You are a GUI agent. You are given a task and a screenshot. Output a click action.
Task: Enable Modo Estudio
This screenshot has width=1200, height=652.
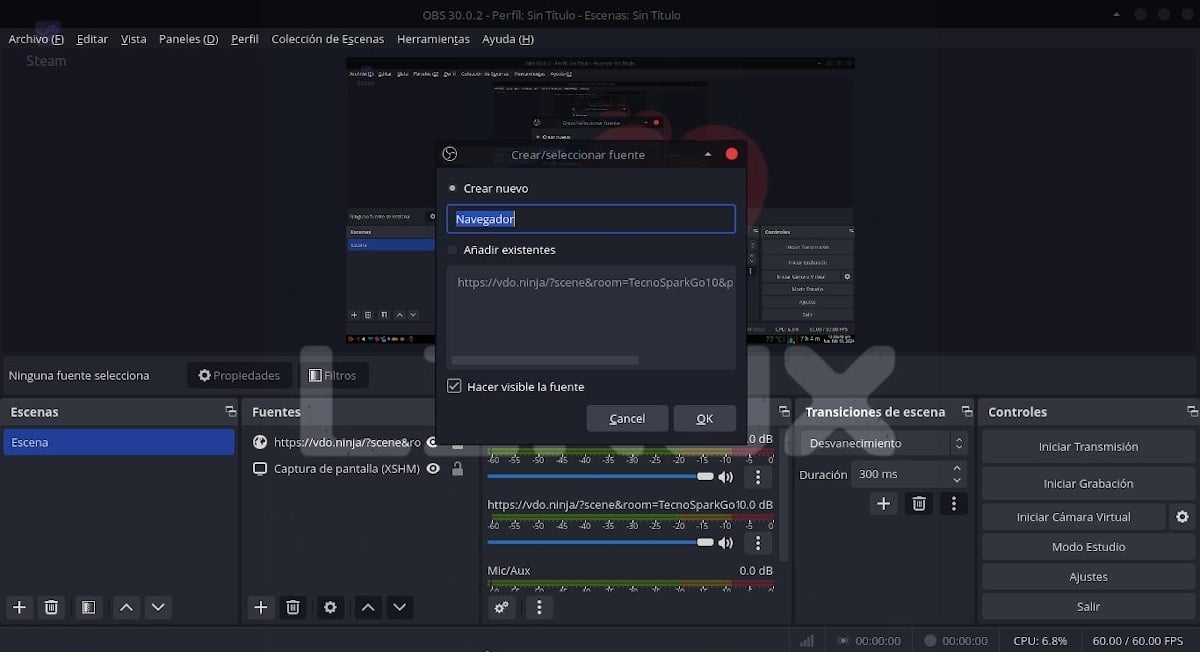coord(1088,547)
